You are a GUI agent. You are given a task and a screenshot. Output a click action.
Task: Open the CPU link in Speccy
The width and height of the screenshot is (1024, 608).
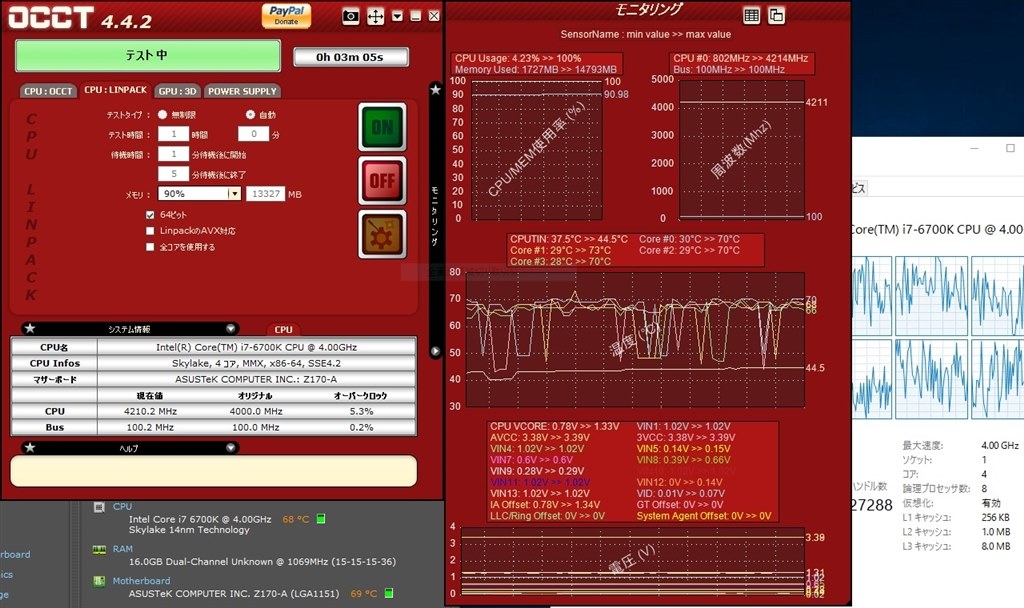[122, 506]
